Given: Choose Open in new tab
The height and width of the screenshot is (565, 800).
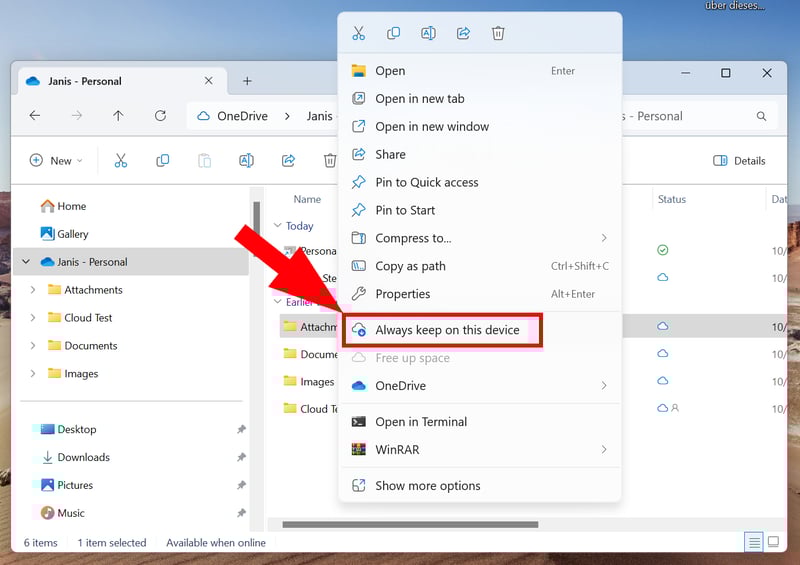Looking at the screenshot, I should click(x=480, y=99).
